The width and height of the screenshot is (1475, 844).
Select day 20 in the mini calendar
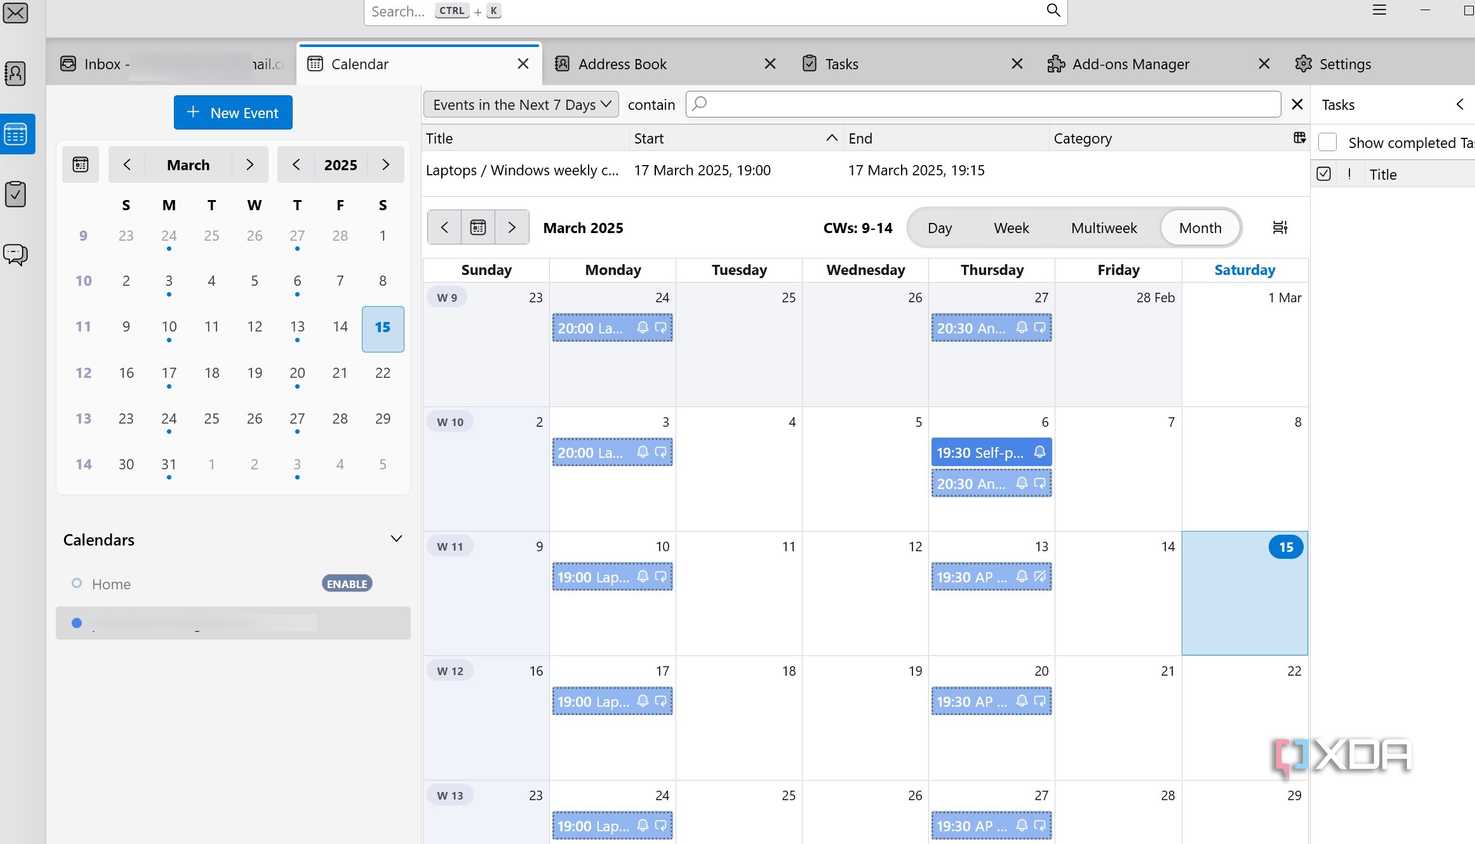(x=297, y=373)
